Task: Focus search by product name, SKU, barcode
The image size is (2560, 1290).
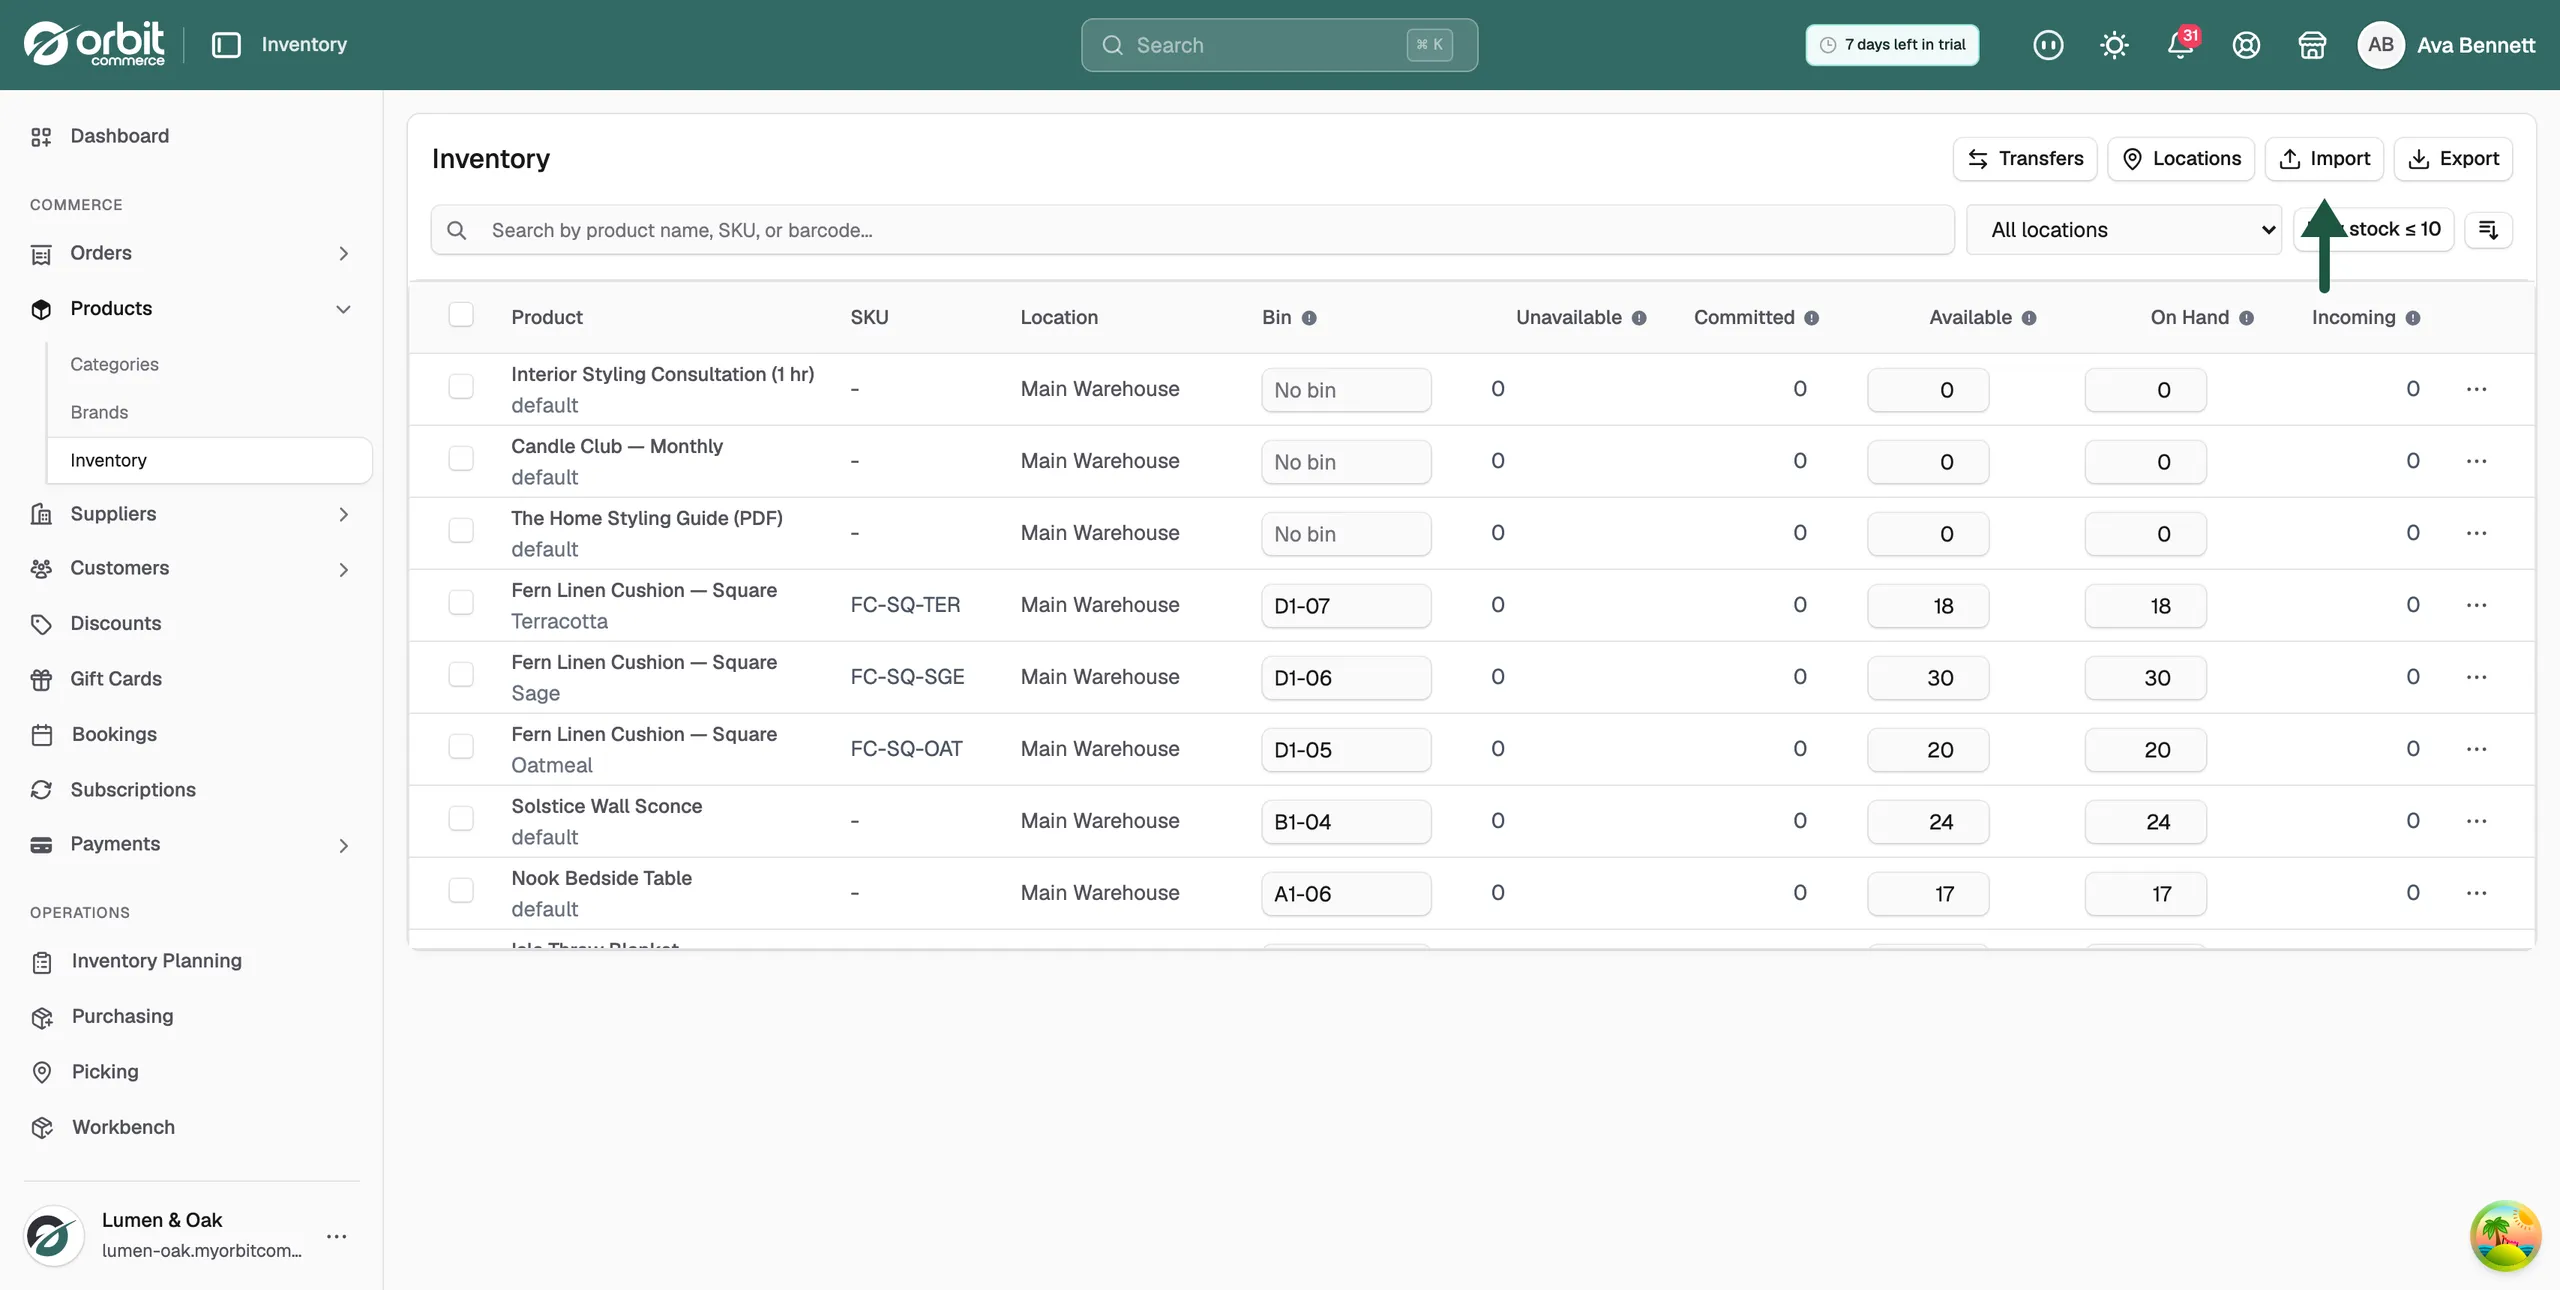Action: [x=1192, y=230]
